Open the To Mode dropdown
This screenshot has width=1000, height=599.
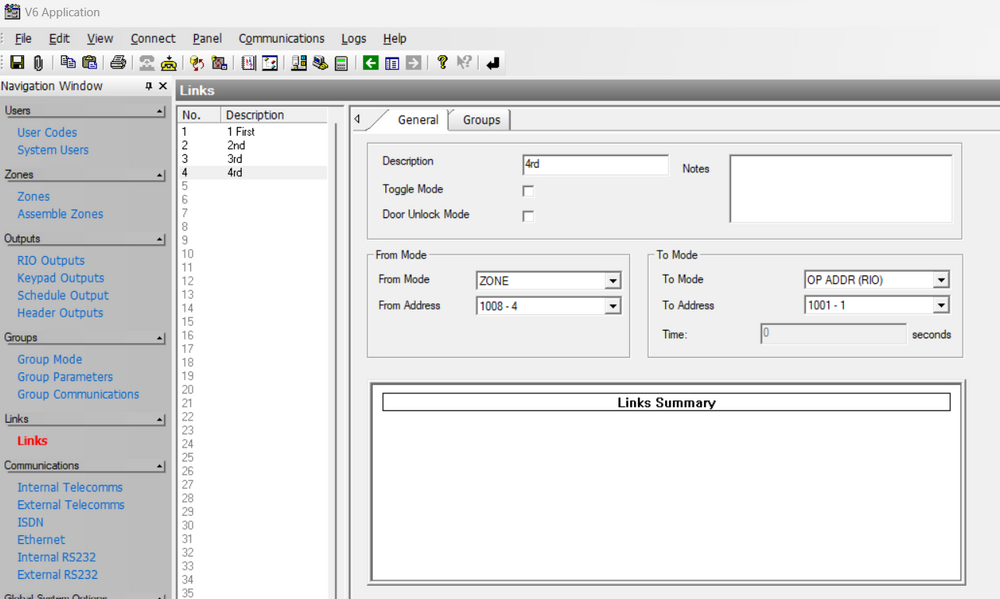click(x=940, y=281)
